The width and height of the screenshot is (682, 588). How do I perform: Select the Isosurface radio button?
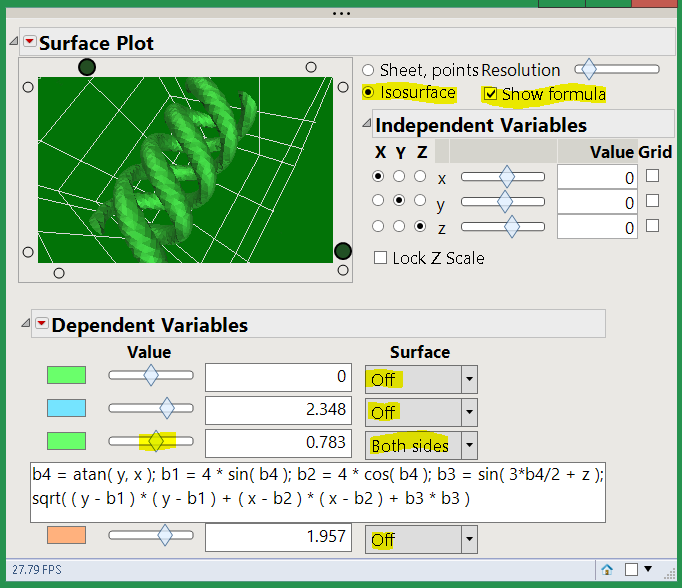[x=368, y=92]
